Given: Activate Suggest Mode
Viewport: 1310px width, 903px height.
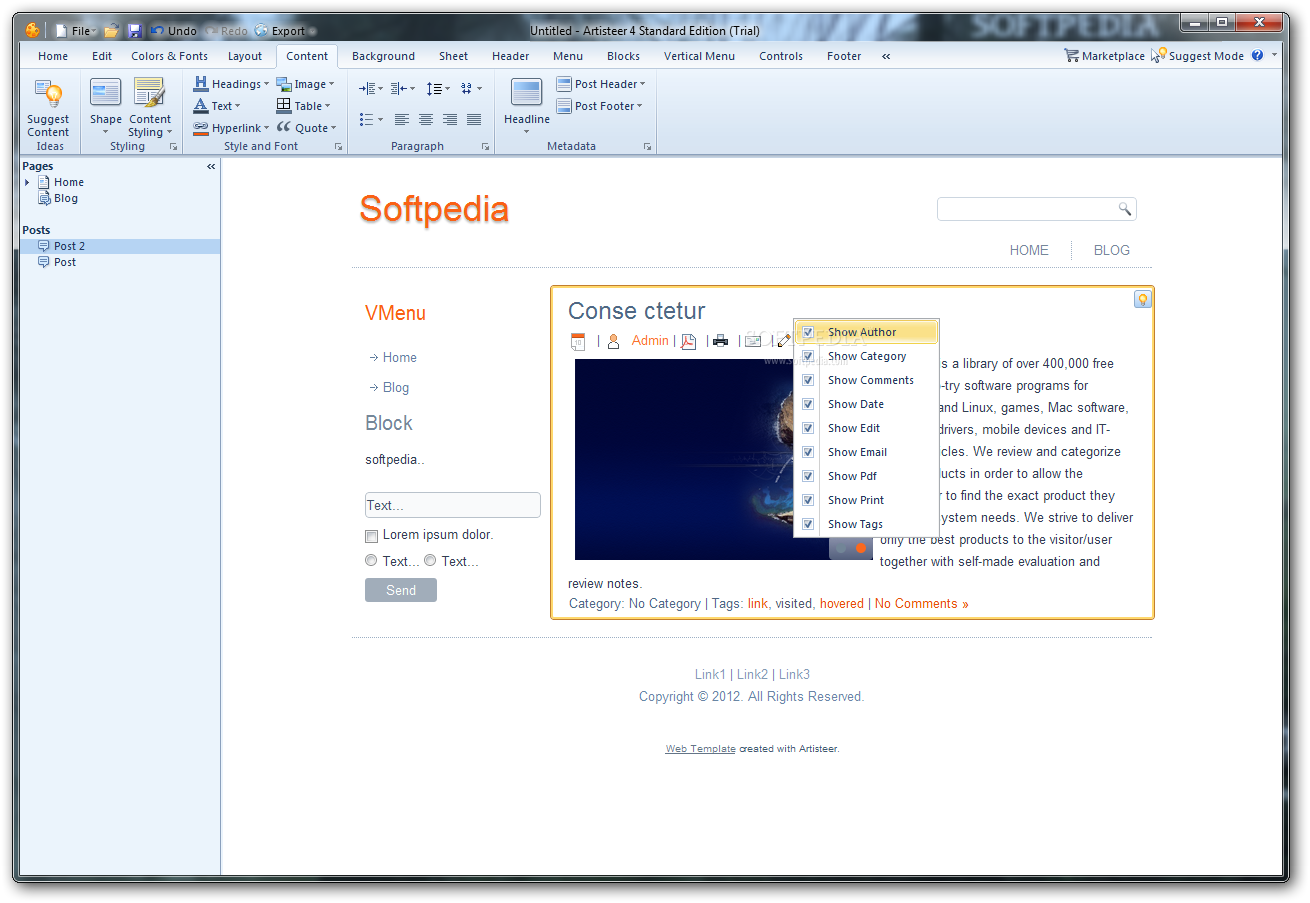Looking at the screenshot, I should pos(1197,56).
